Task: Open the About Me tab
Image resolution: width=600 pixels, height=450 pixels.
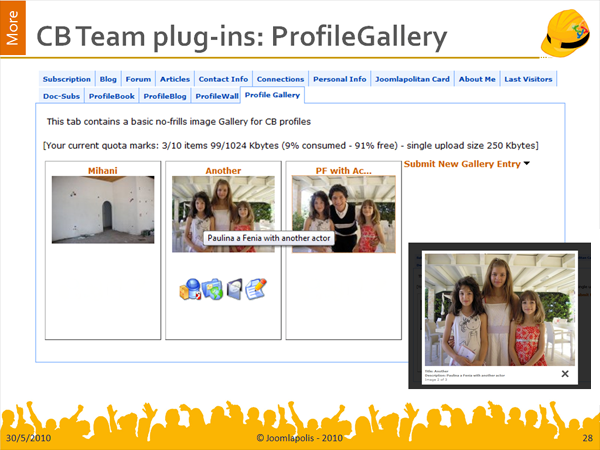Action: [x=477, y=79]
